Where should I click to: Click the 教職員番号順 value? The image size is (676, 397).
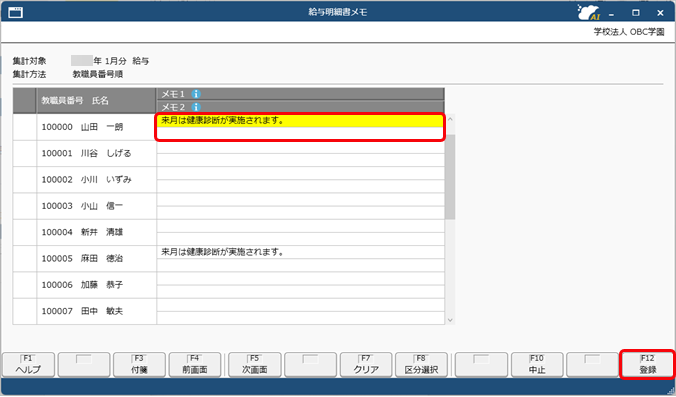click(98, 74)
